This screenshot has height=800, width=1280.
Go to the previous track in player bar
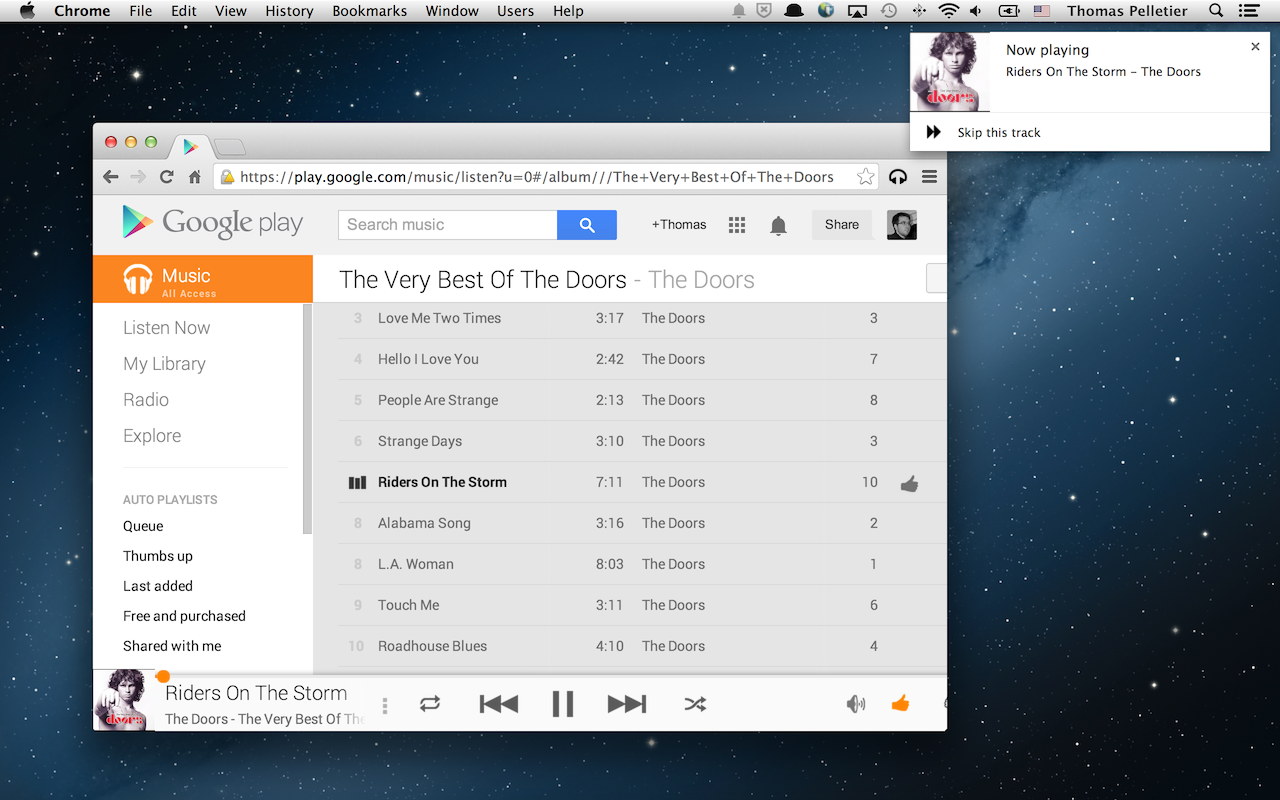coord(499,704)
